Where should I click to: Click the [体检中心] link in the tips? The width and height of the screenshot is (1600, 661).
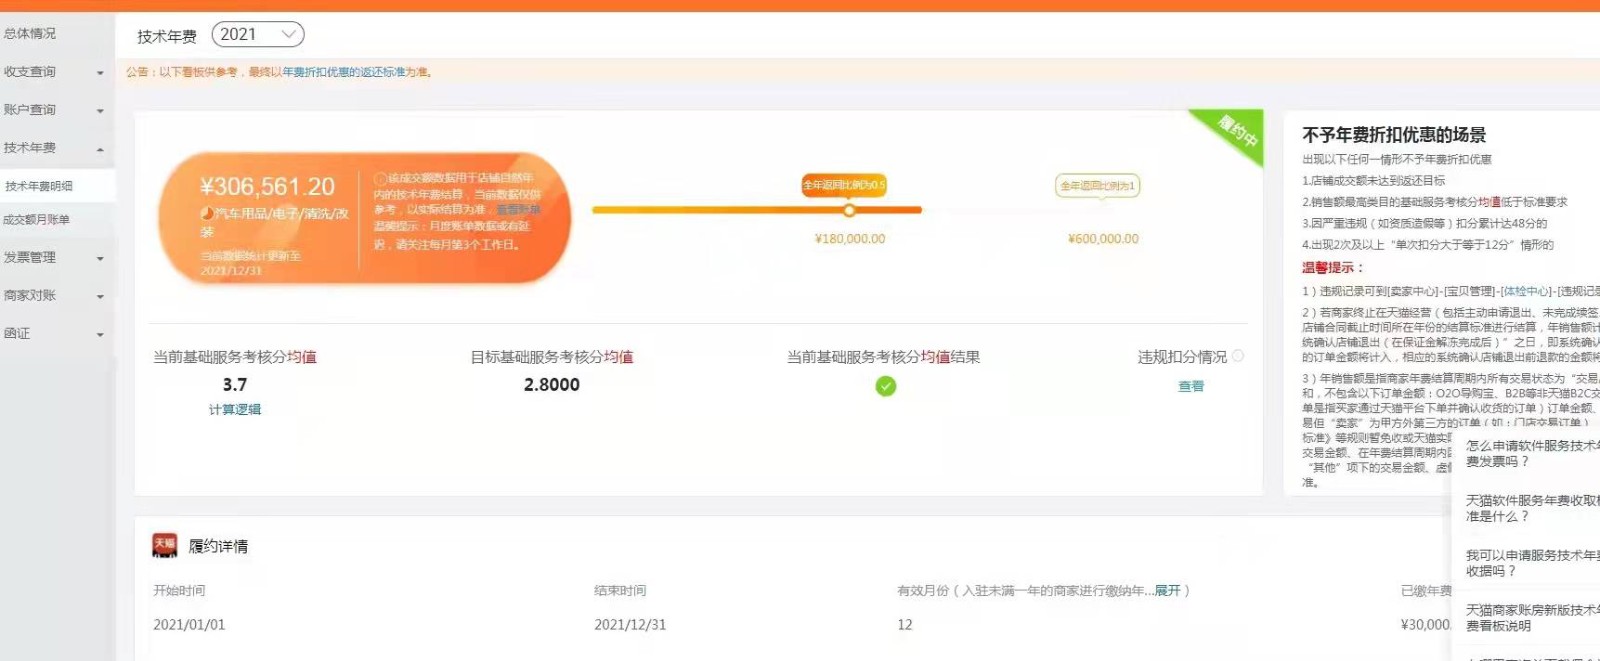click(1526, 291)
